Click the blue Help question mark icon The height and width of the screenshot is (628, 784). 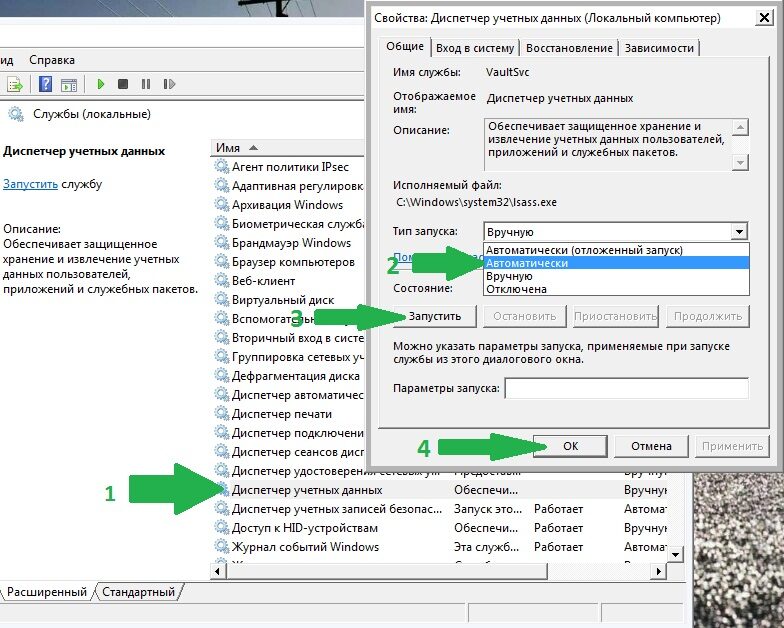tap(45, 85)
